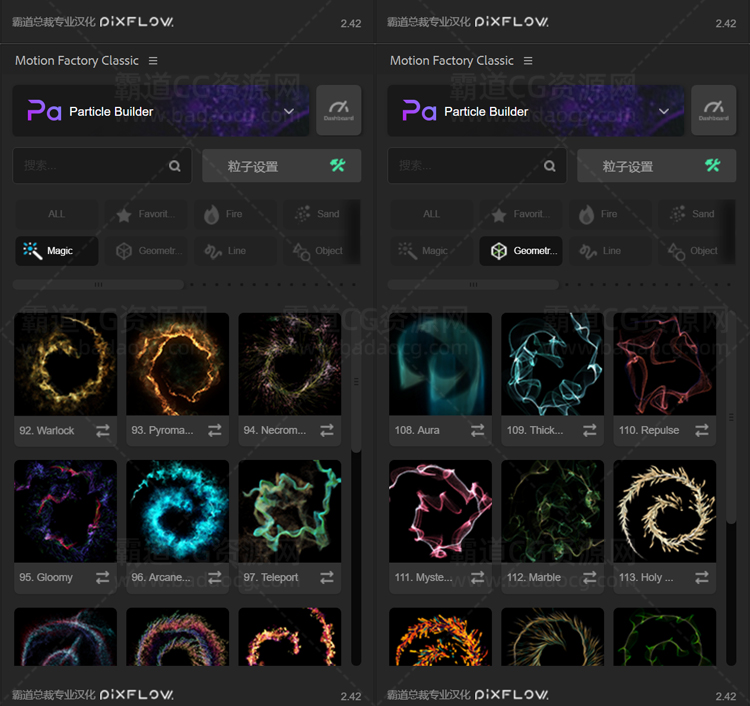Image resolution: width=750 pixels, height=706 pixels.
Task: Open 粒子设置 button in left panel
Action: tap(282, 165)
